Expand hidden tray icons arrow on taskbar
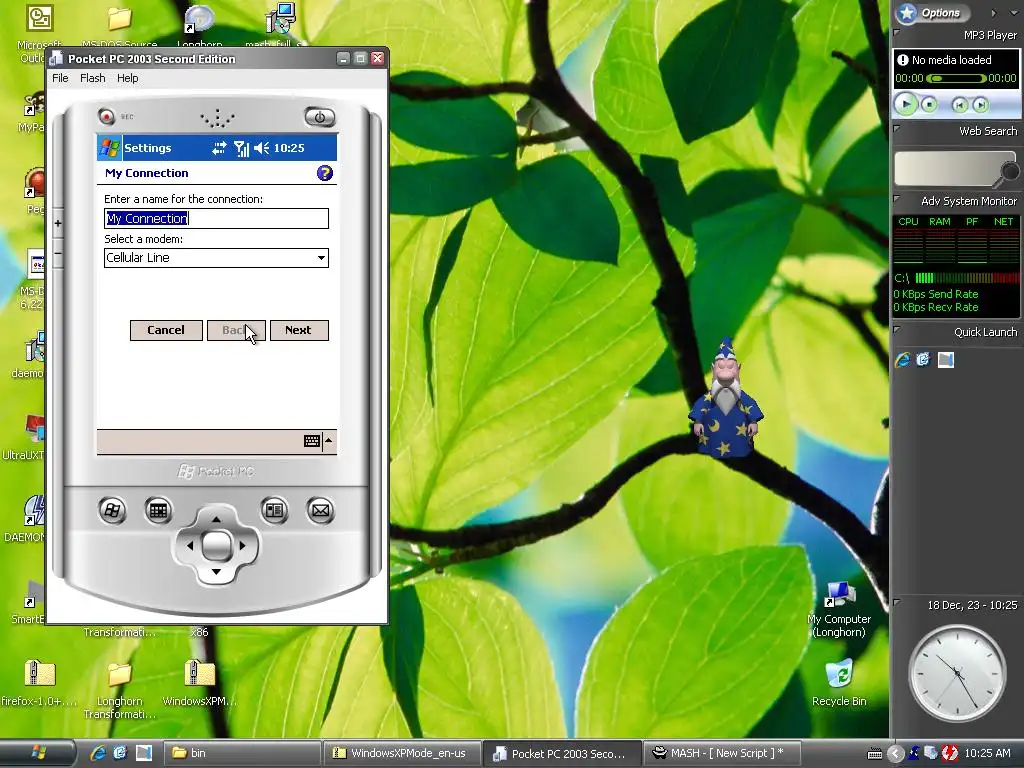This screenshot has width=1024, height=768. point(895,754)
